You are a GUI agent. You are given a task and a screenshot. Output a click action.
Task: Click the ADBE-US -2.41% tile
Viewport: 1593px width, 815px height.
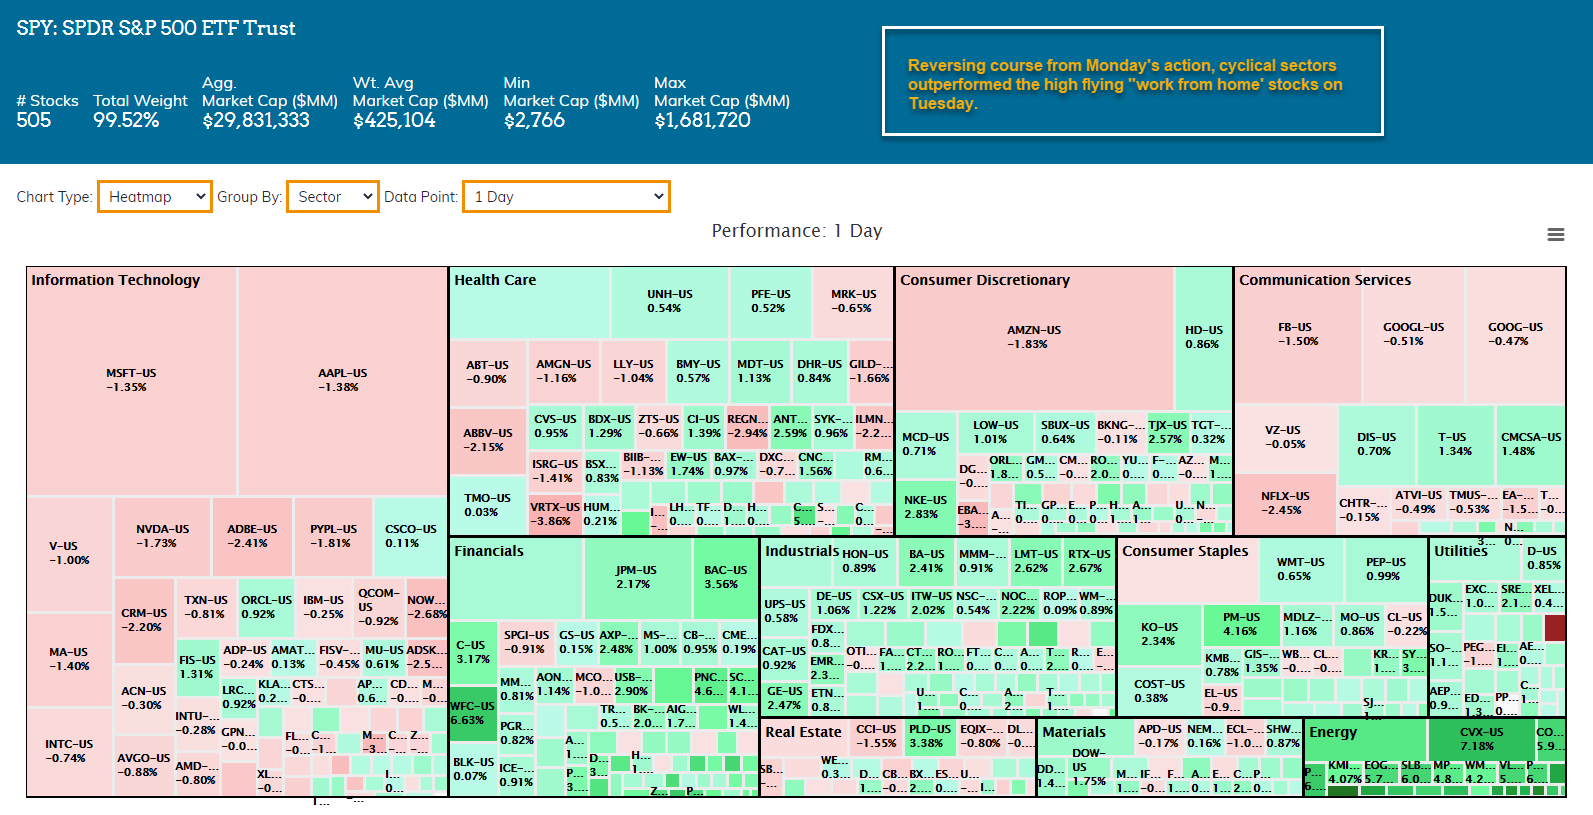point(252,537)
